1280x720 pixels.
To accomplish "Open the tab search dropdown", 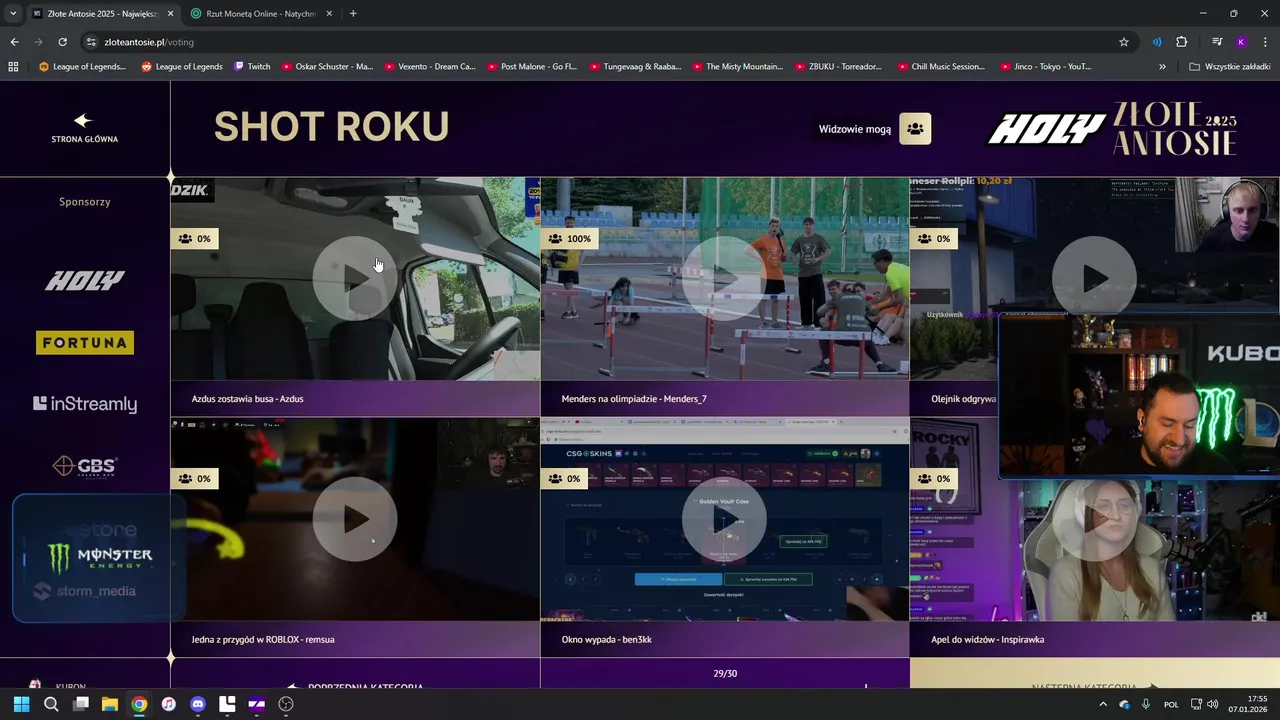I will tap(12, 14).
